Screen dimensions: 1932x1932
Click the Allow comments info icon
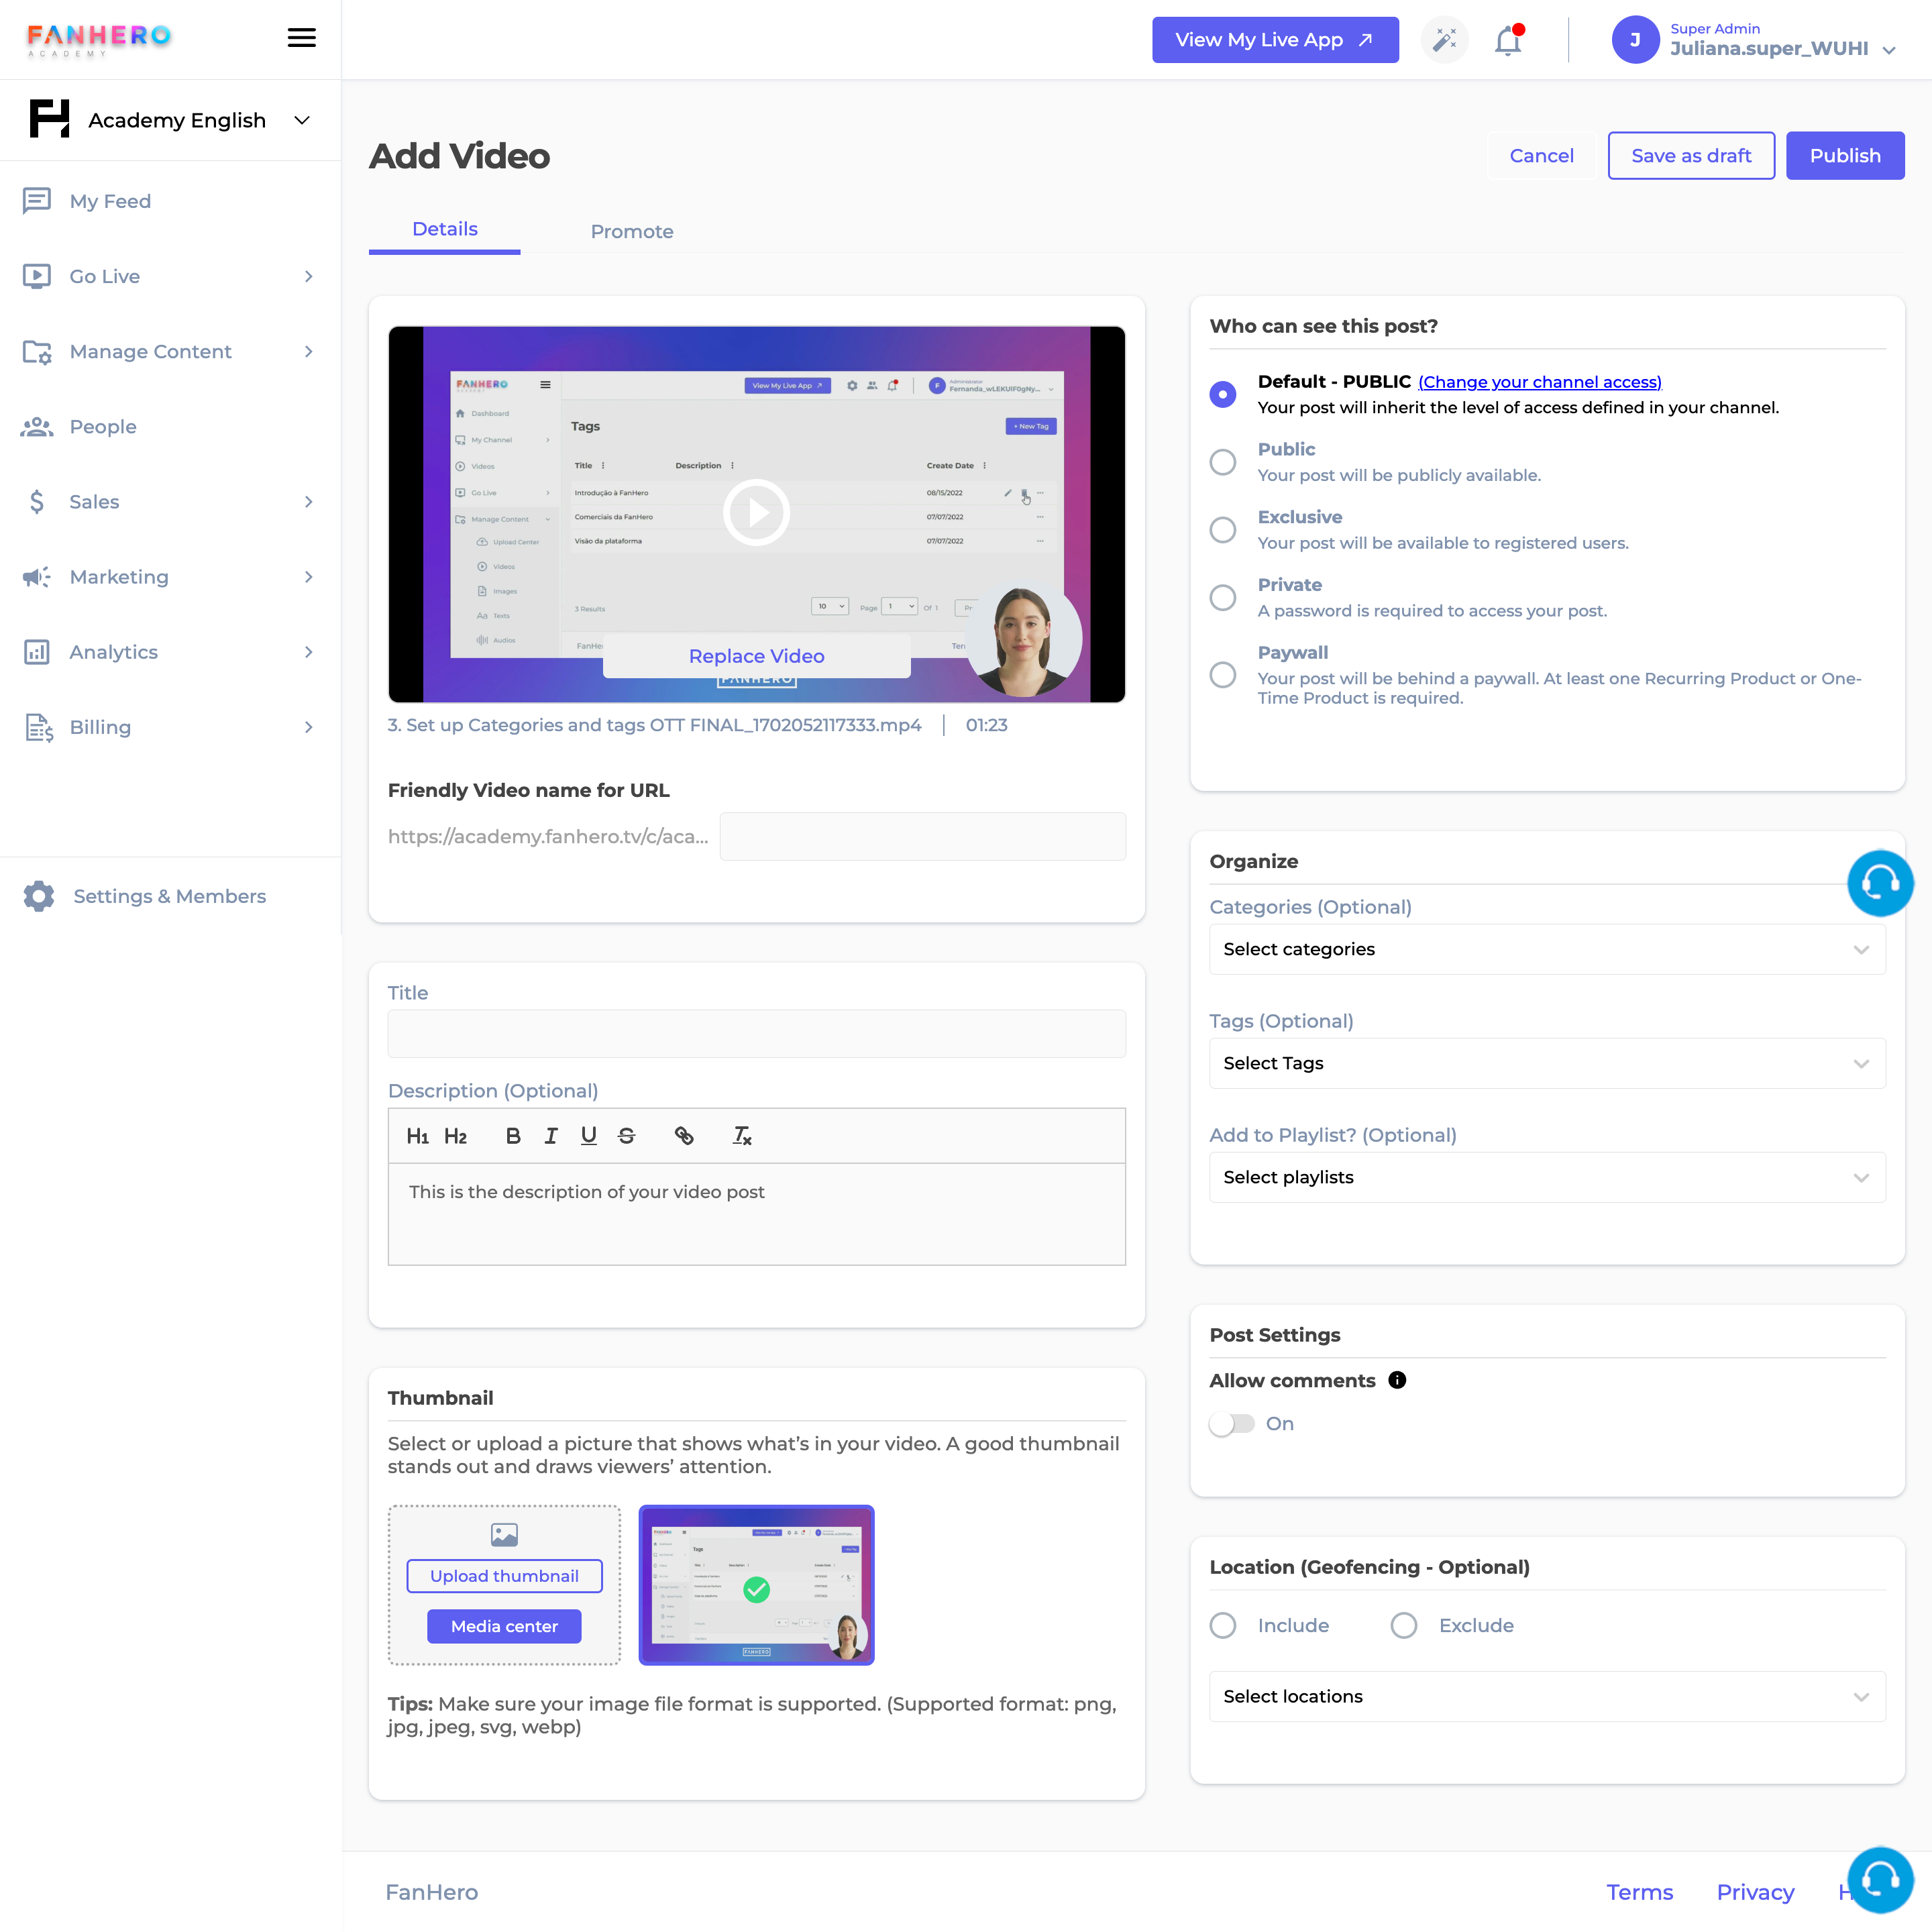(1397, 1380)
